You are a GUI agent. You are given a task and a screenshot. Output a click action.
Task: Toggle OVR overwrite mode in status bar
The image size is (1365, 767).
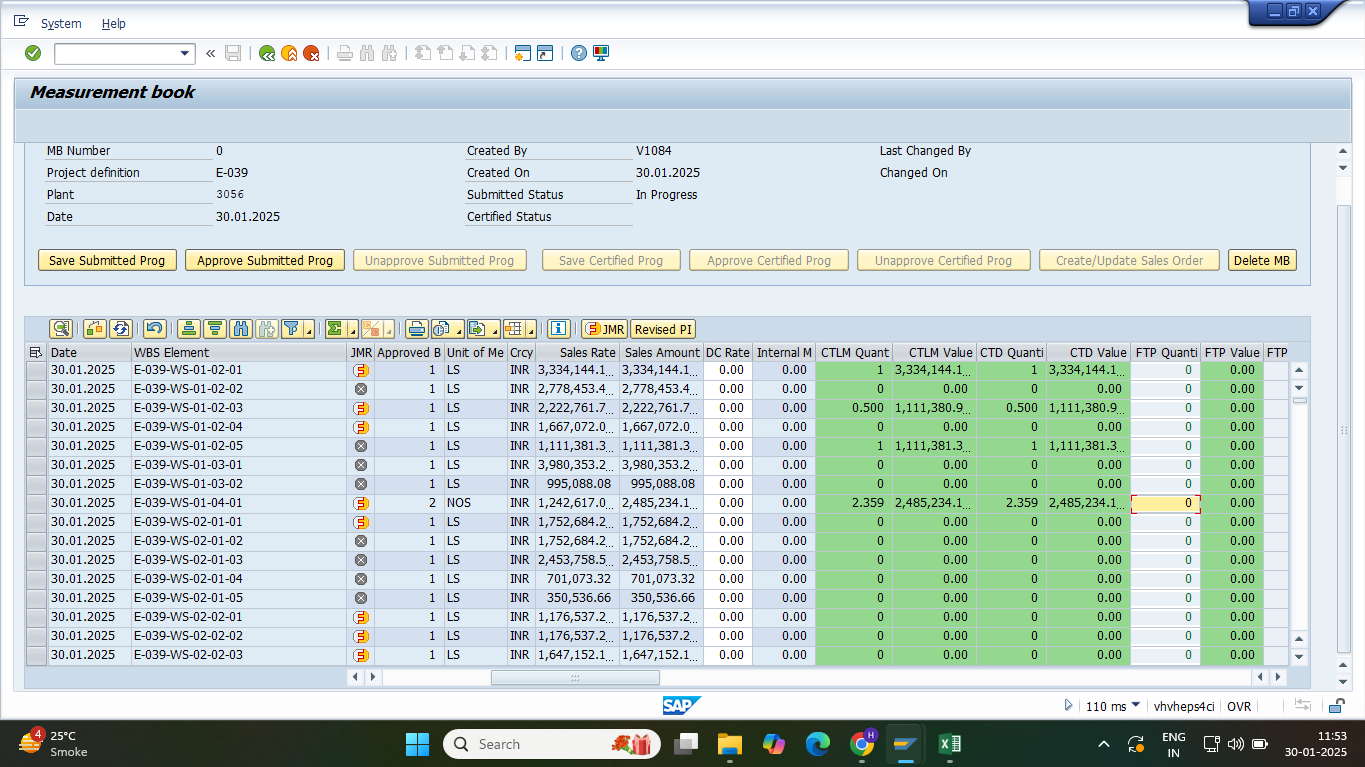coord(1239,706)
